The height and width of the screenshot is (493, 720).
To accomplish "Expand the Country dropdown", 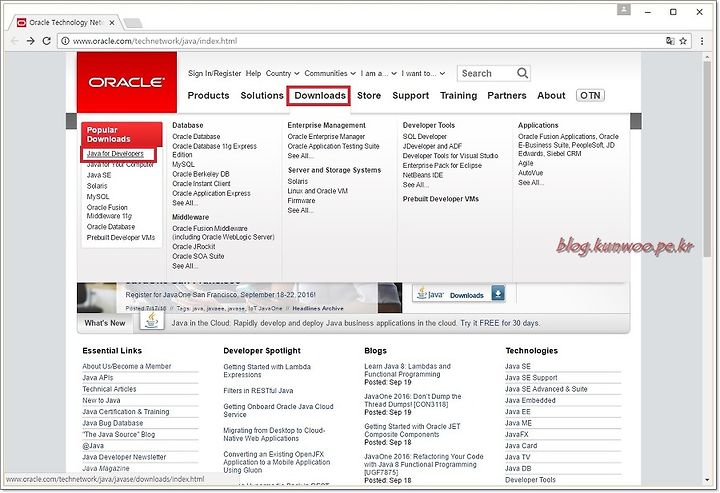I will coord(282,73).
